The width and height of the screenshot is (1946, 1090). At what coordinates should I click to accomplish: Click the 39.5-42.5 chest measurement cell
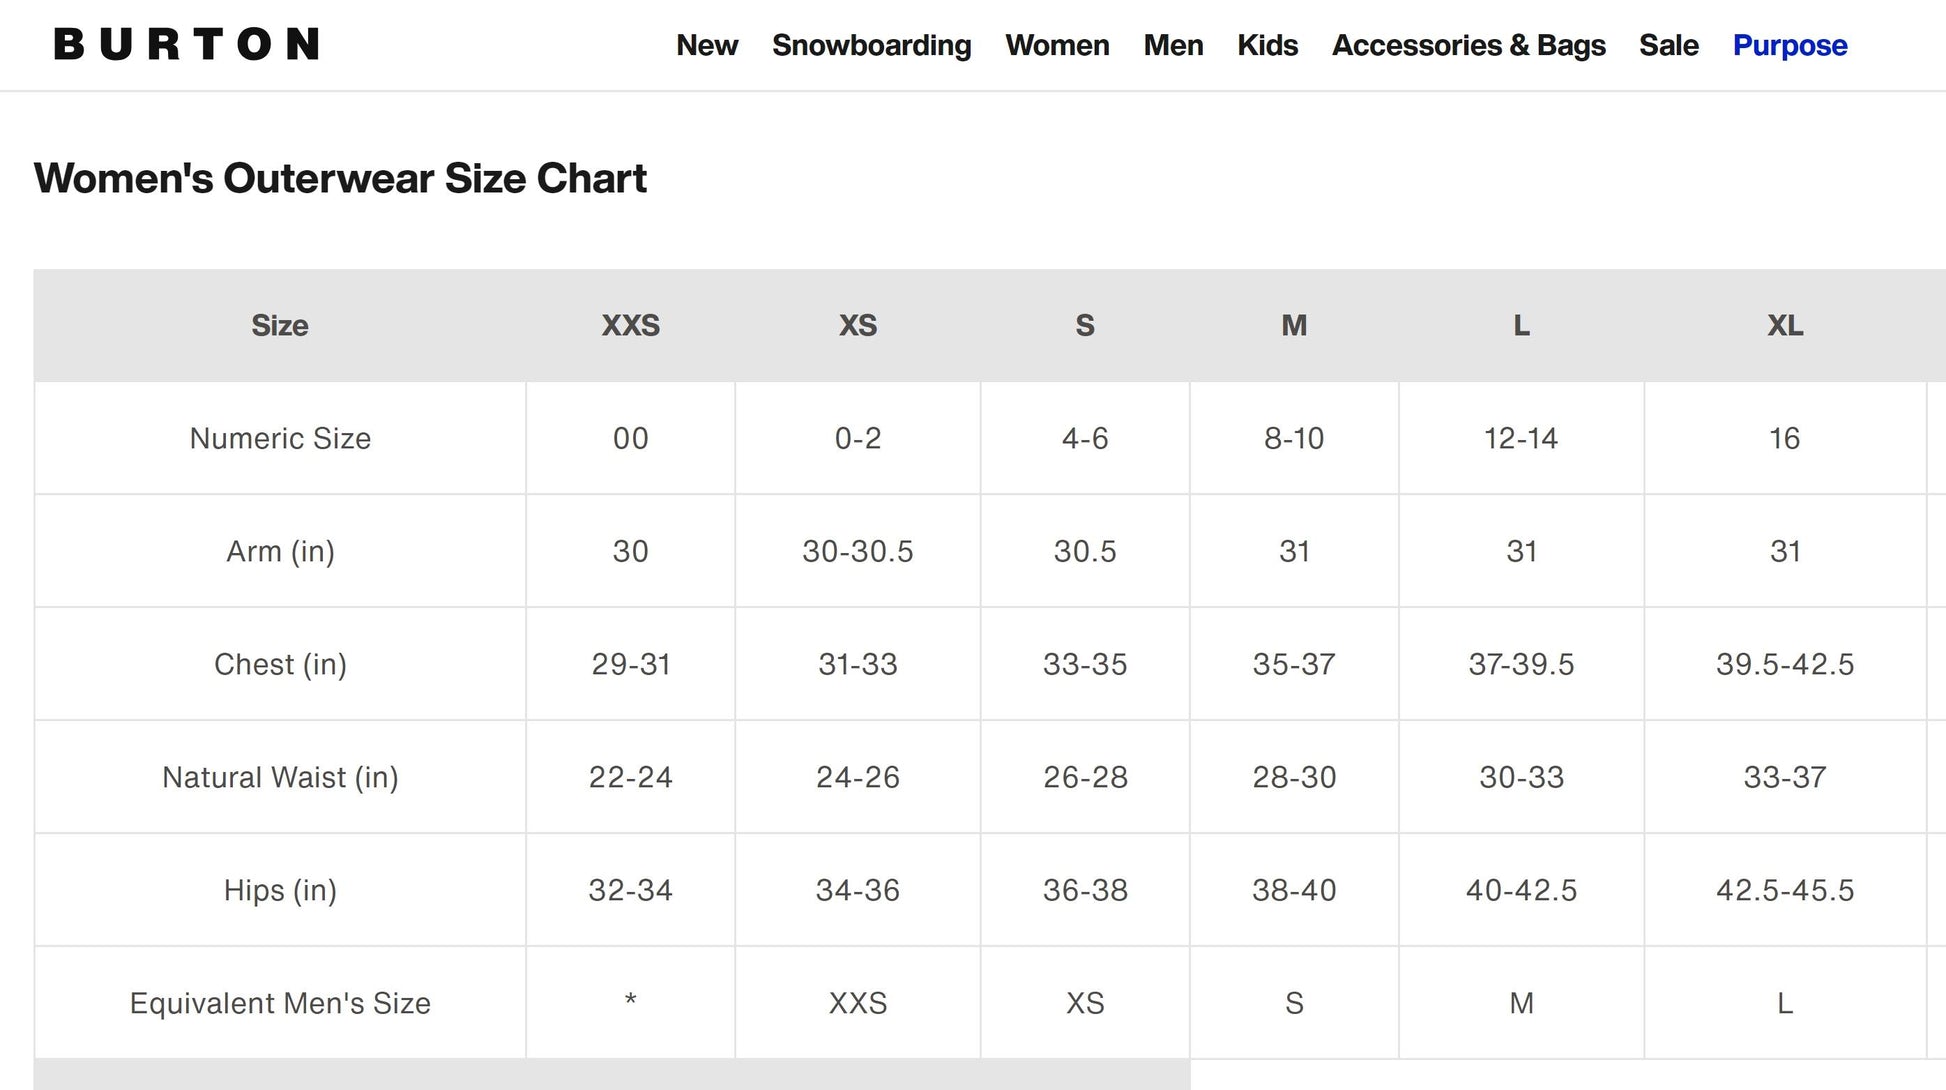point(1785,665)
